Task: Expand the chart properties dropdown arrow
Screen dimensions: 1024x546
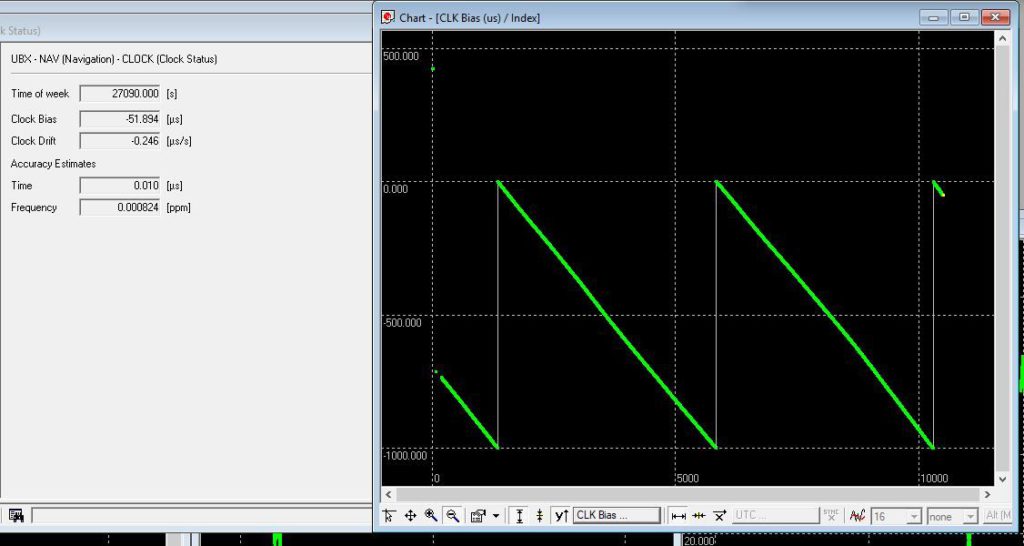Action: click(496, 516)
